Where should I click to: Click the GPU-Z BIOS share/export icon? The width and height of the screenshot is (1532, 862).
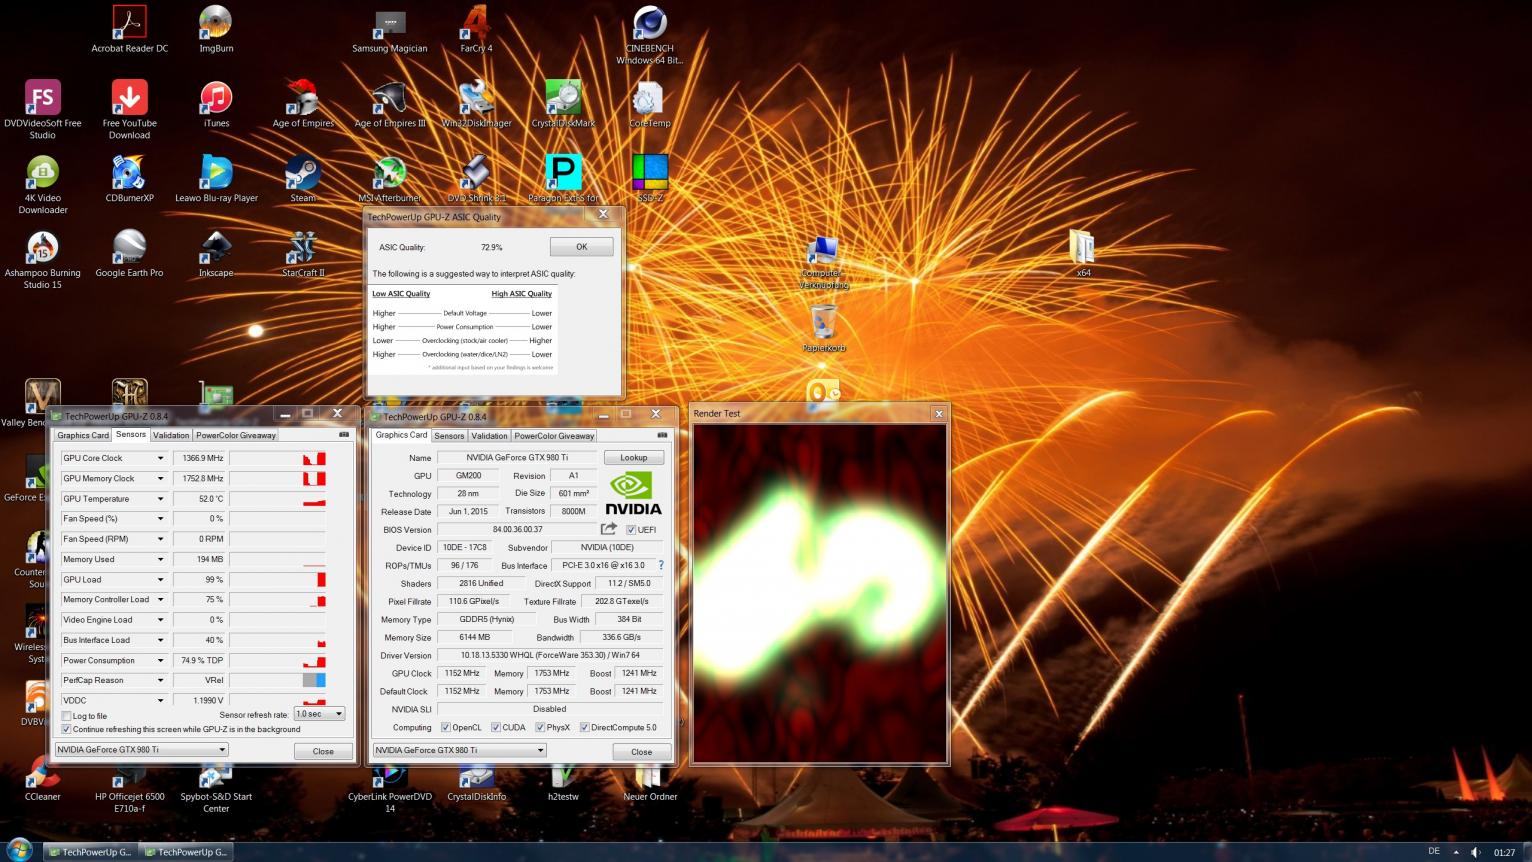[x=608, y=529]
